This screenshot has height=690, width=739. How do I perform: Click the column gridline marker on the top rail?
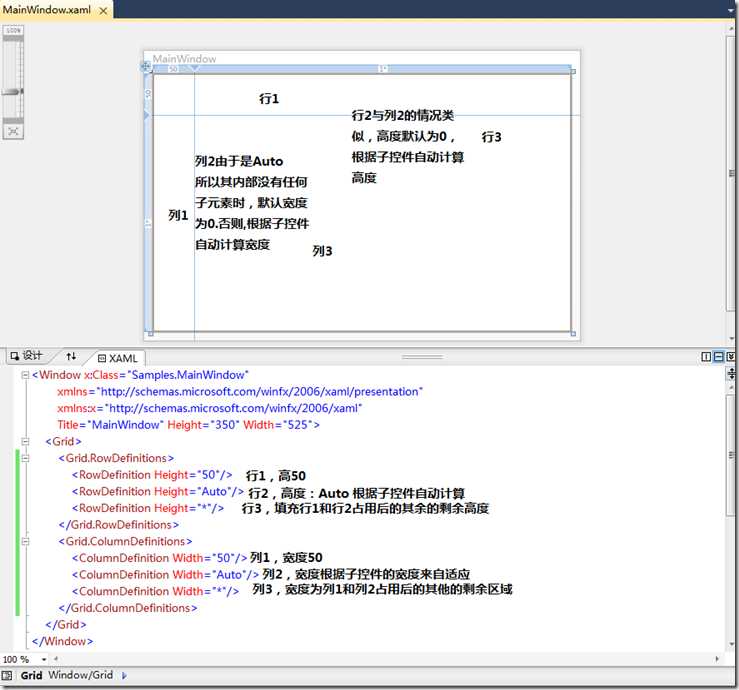tap(194, 69)
